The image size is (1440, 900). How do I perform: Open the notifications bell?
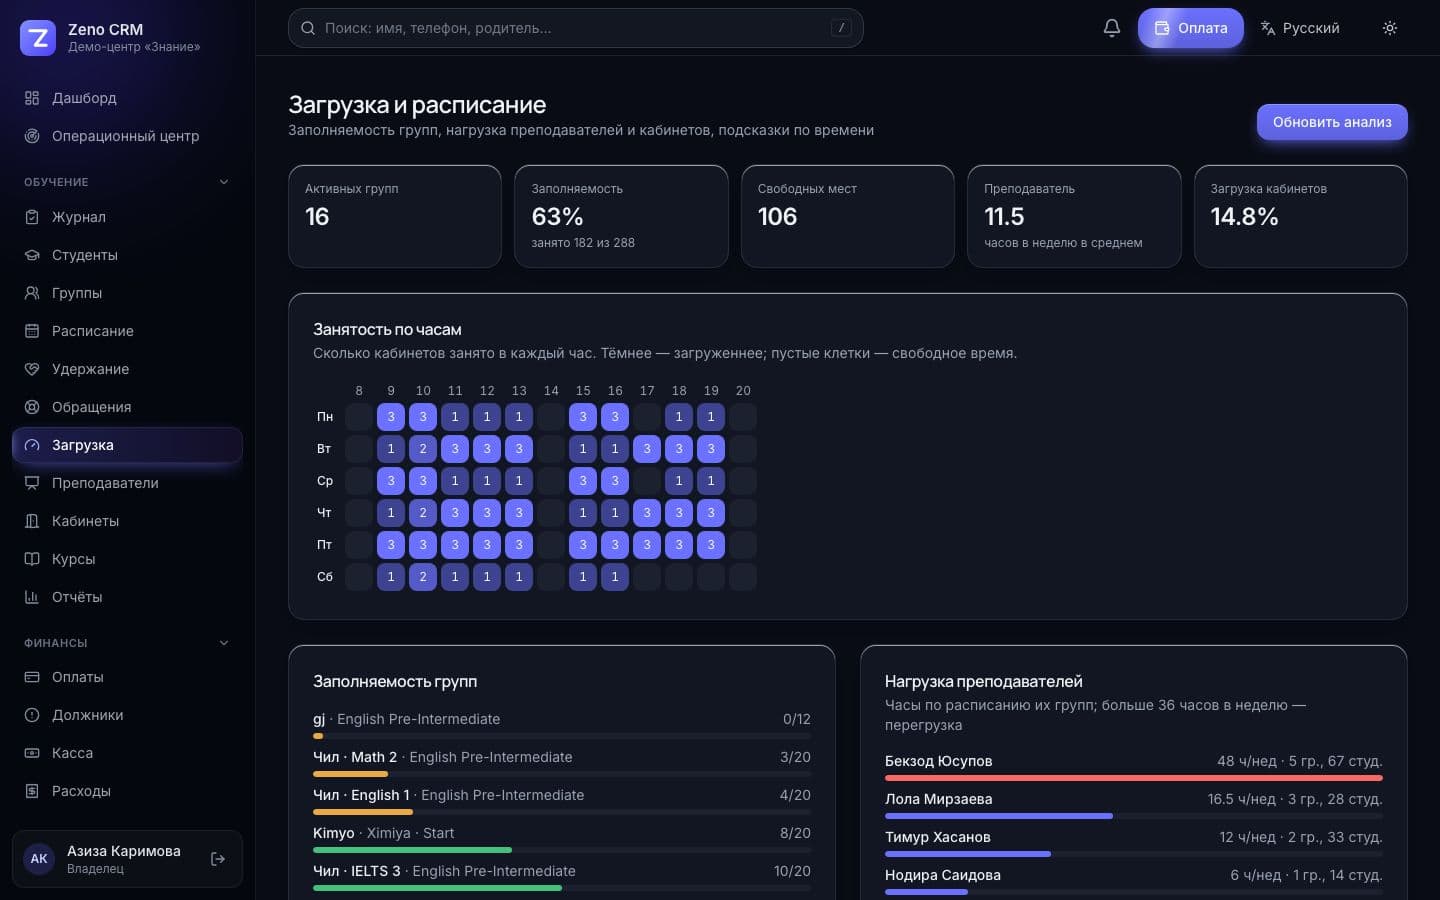point(1111,28)
